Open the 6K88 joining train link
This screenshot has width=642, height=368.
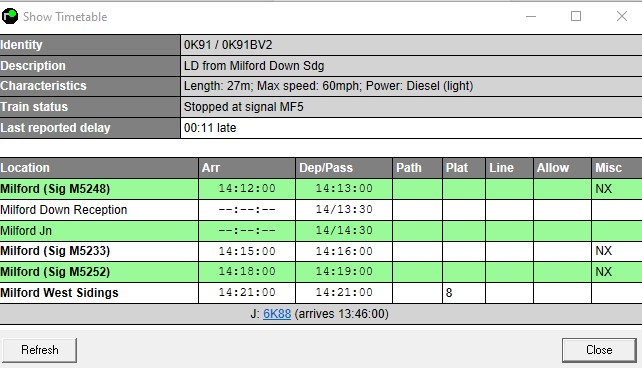coord(277,314)
